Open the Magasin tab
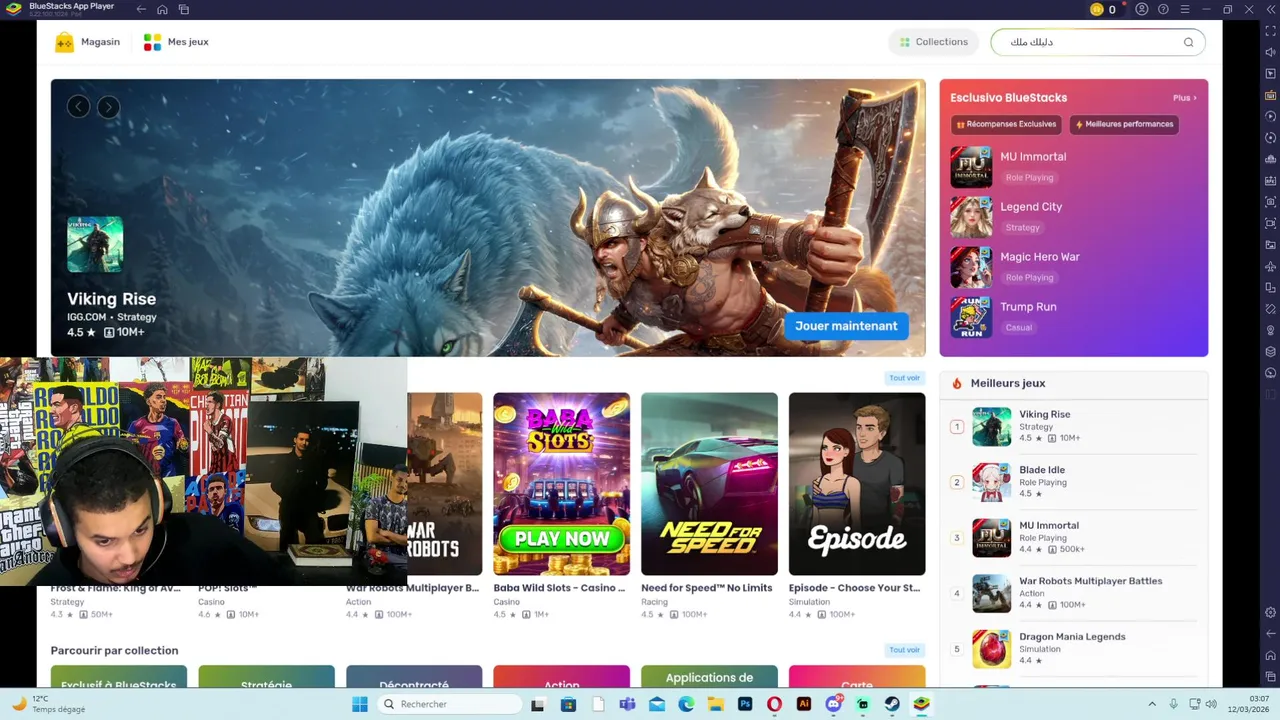 coord(88,42)
